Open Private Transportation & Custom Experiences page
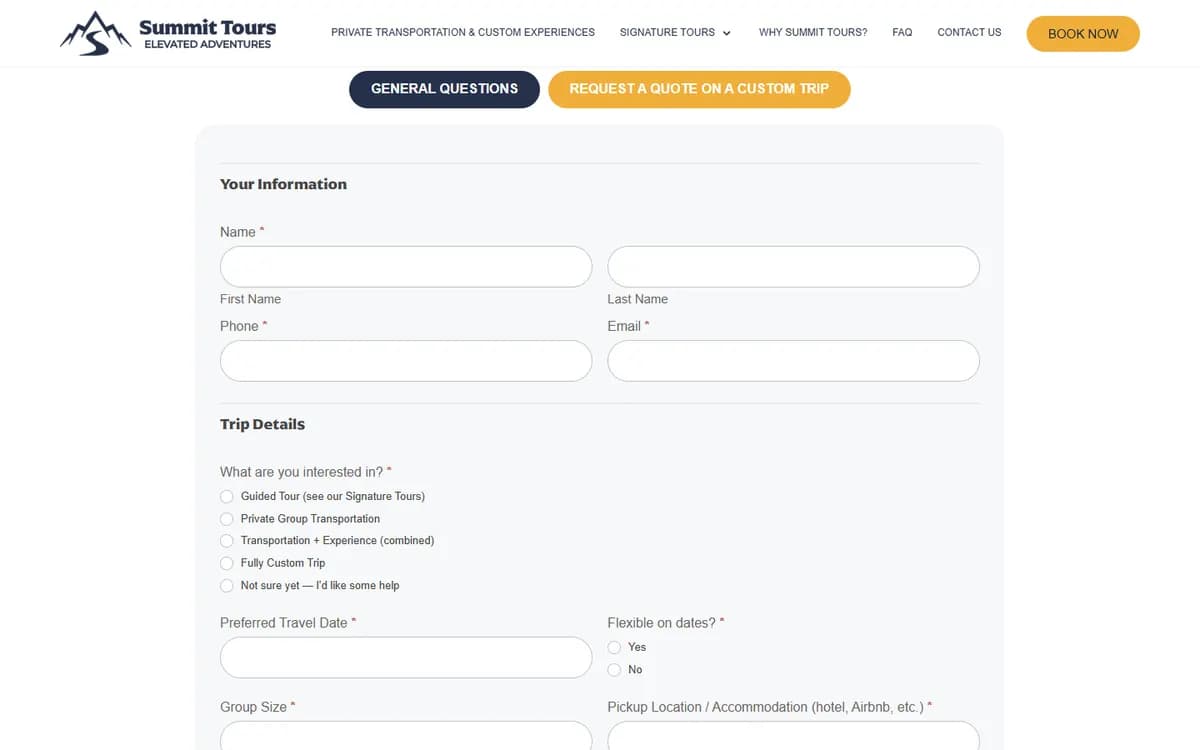The image size is (1200, 750). click(463, 32)
